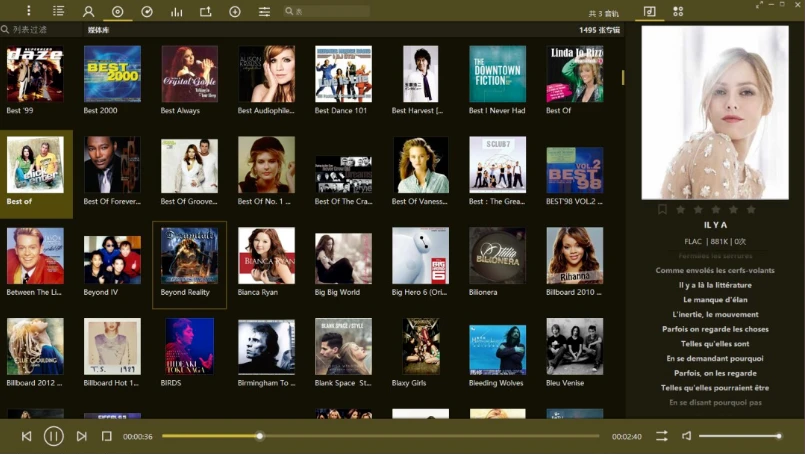
Task: Click the playback progress bar
Action: tap(380, 436)
